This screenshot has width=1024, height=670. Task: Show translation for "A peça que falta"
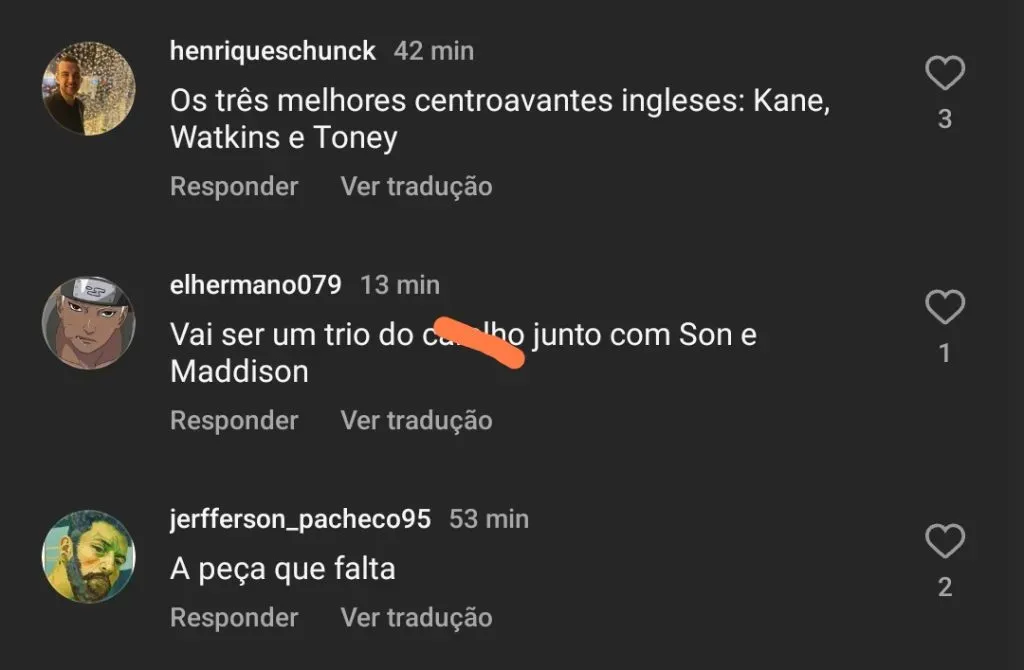click(416, 619)
